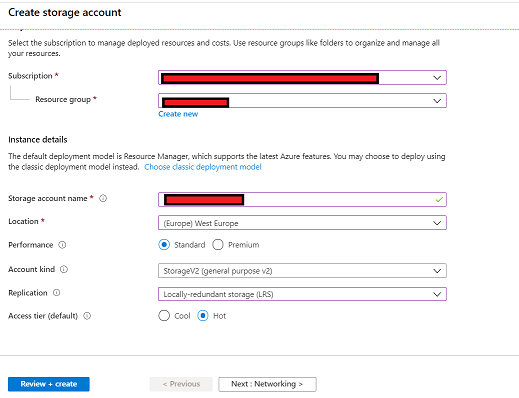
Task: Click the Location field label
Action: pyautogui.click(x=23, y=221)
